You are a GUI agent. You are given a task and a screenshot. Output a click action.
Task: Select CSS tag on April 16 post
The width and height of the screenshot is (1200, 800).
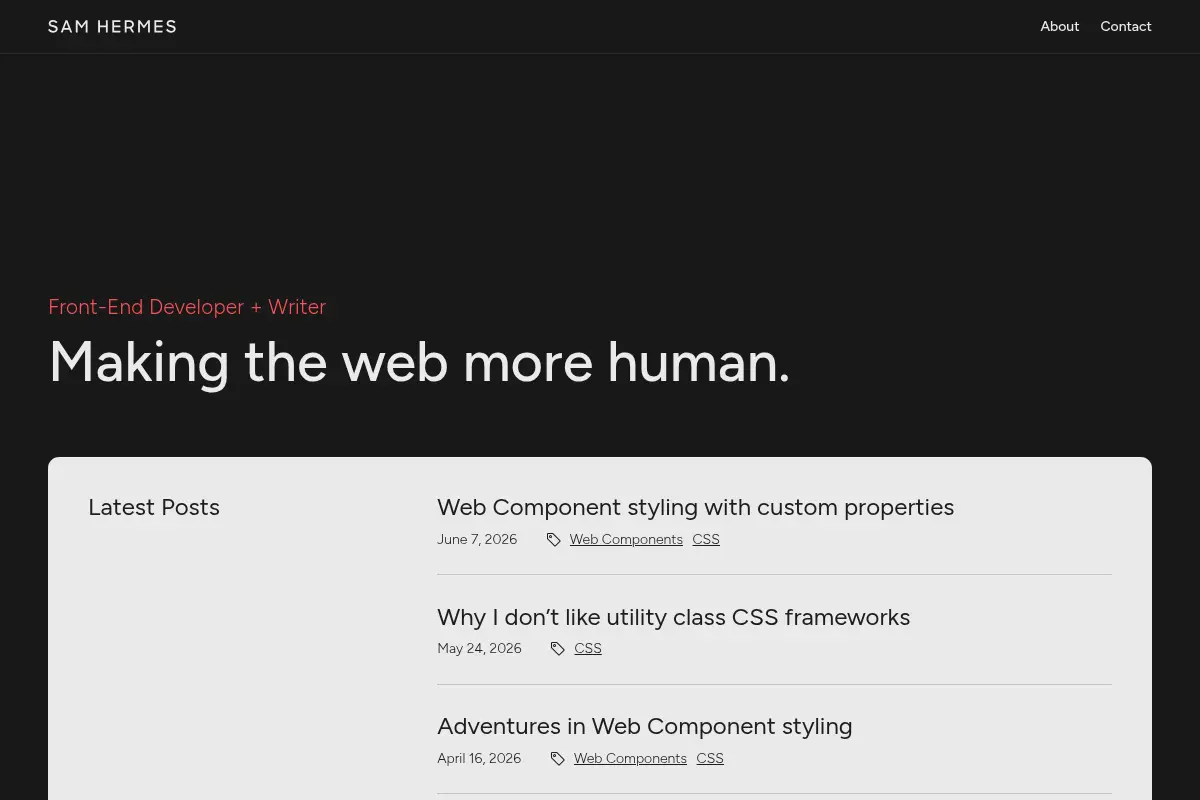tap(710, 758)
